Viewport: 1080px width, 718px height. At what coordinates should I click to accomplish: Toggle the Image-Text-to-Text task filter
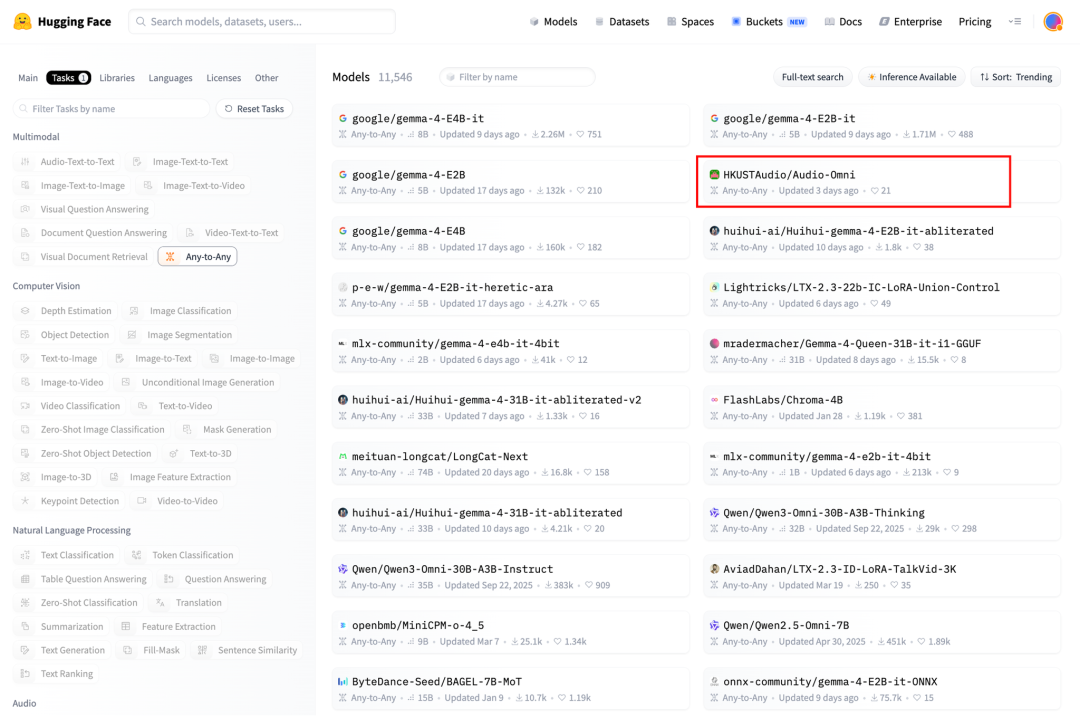(x=180, y=162)
